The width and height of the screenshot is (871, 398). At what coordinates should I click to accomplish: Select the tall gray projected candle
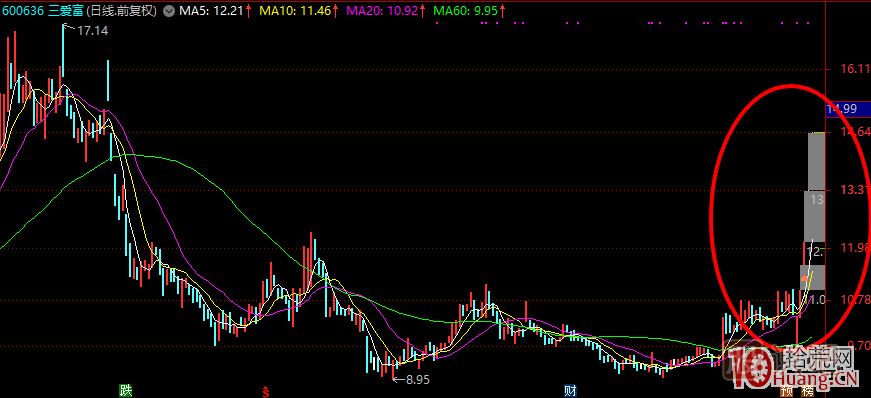coord(817,162)
